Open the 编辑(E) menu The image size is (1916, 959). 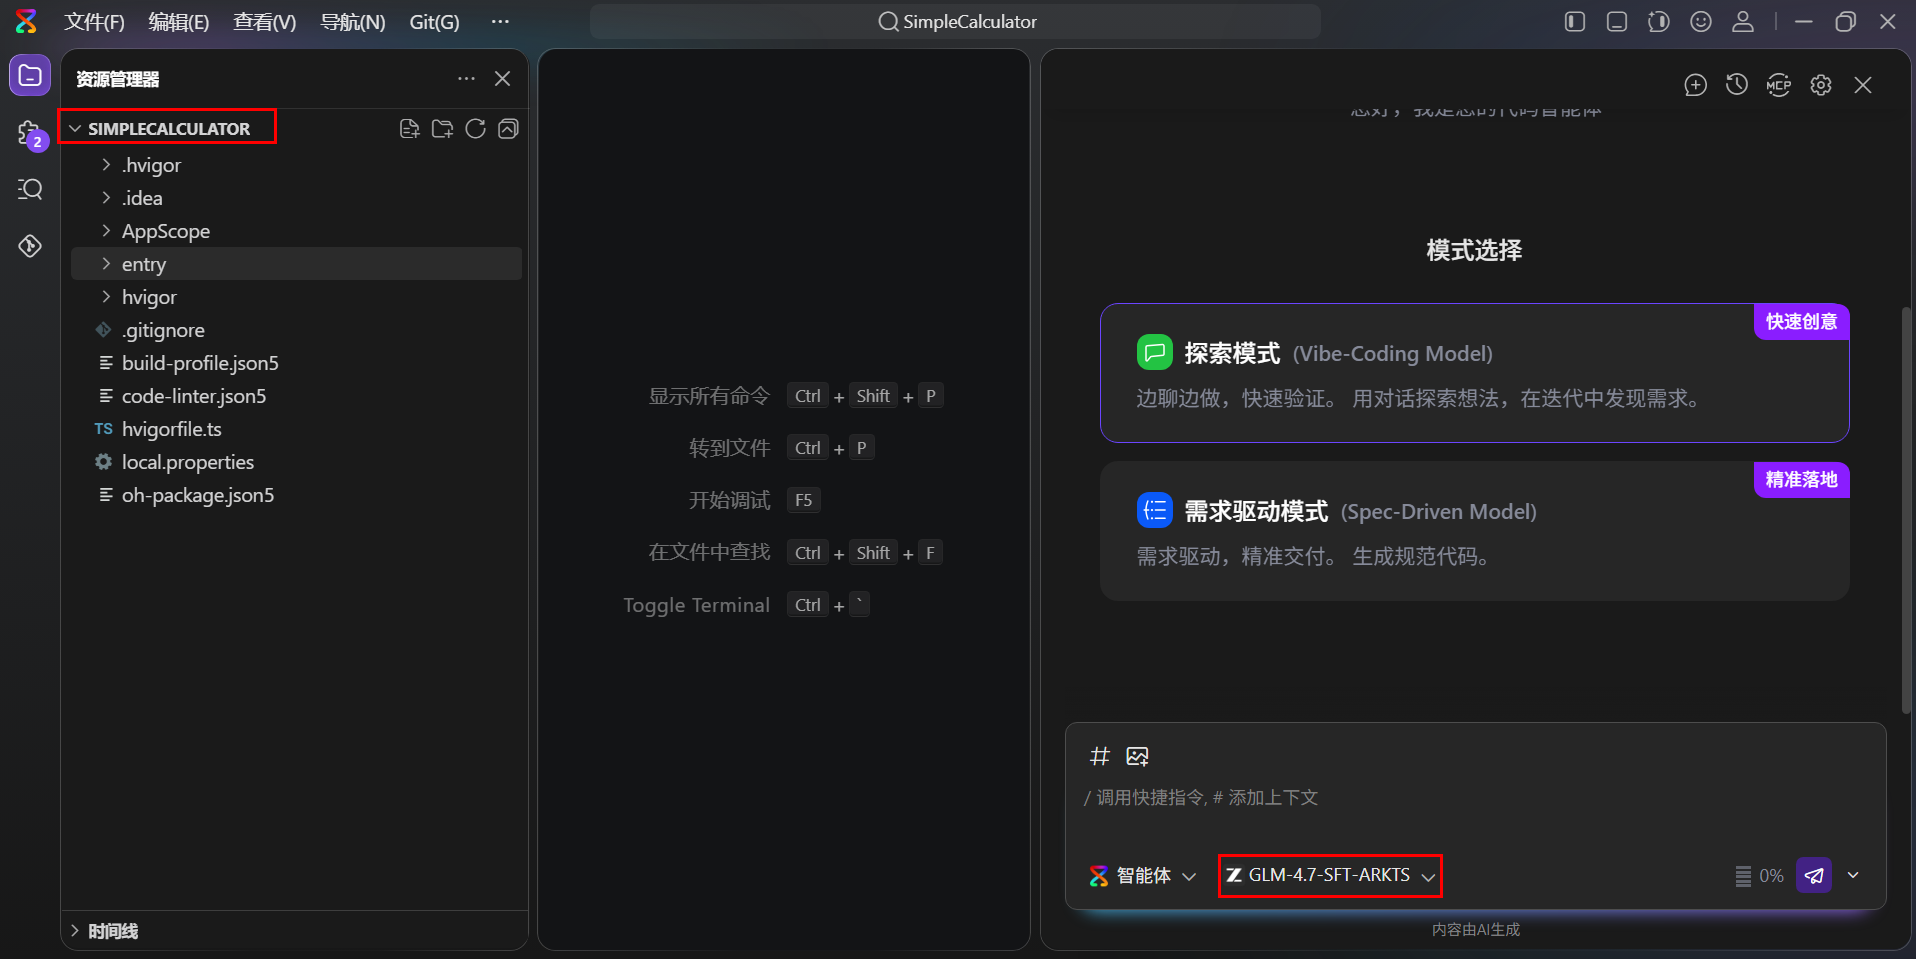coord(179,22)
